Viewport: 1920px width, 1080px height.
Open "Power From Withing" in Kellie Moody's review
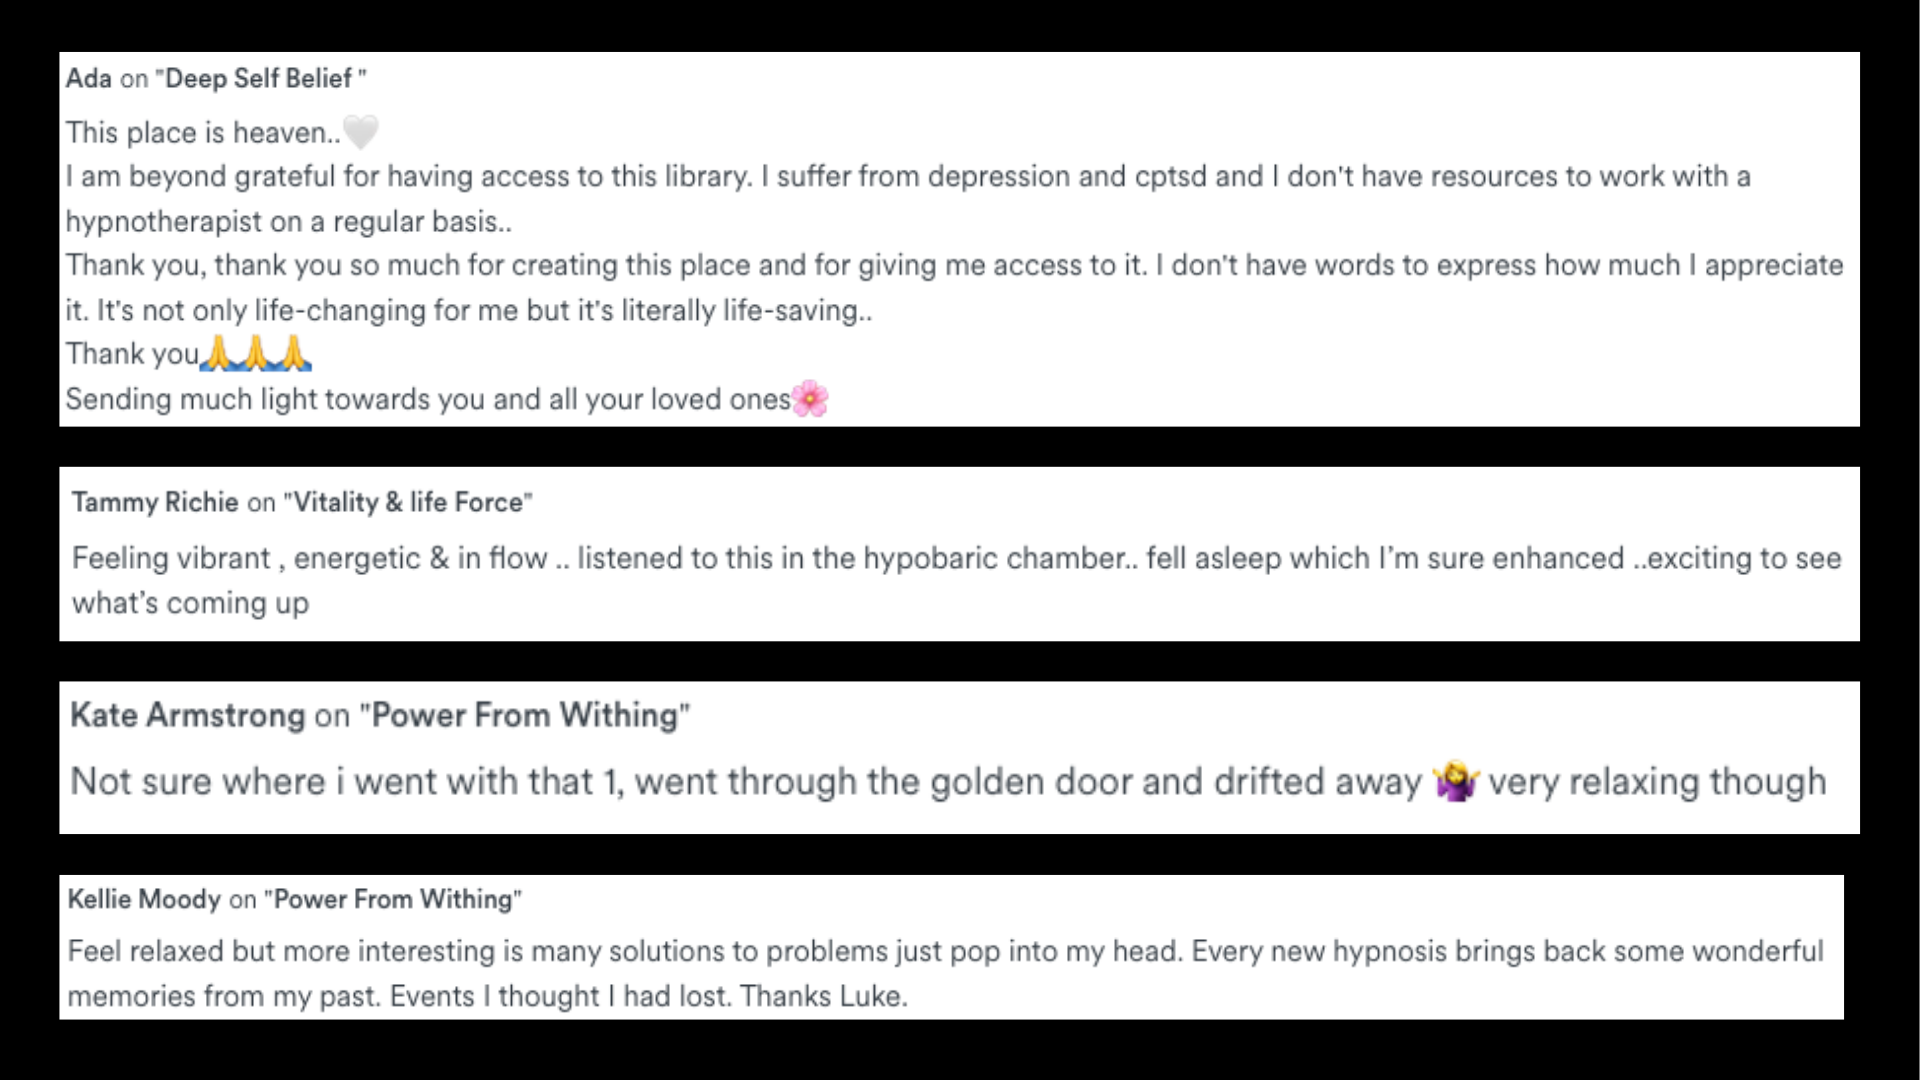[x=393, y=899]
